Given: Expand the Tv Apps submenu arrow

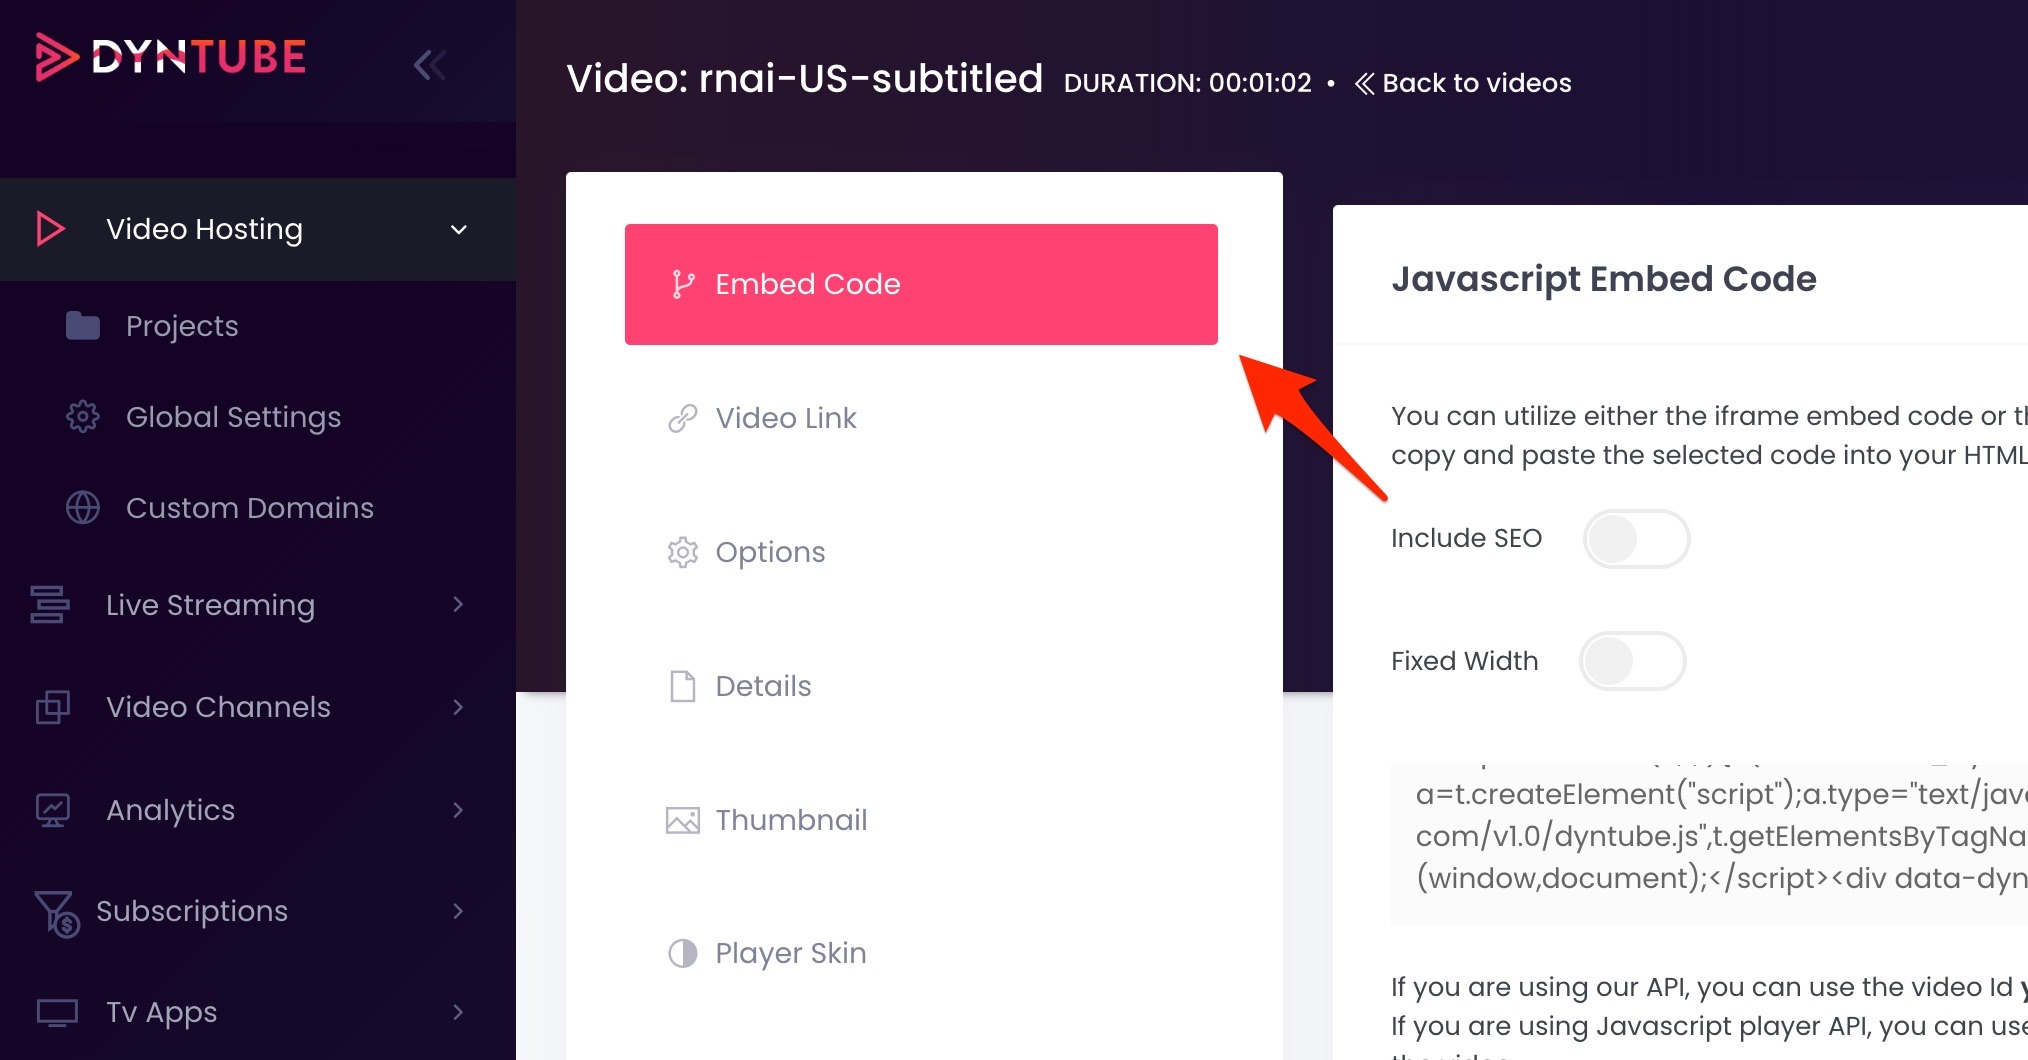Looking at the screenshot, I should pyautogui.click(x=459, y=1012).
